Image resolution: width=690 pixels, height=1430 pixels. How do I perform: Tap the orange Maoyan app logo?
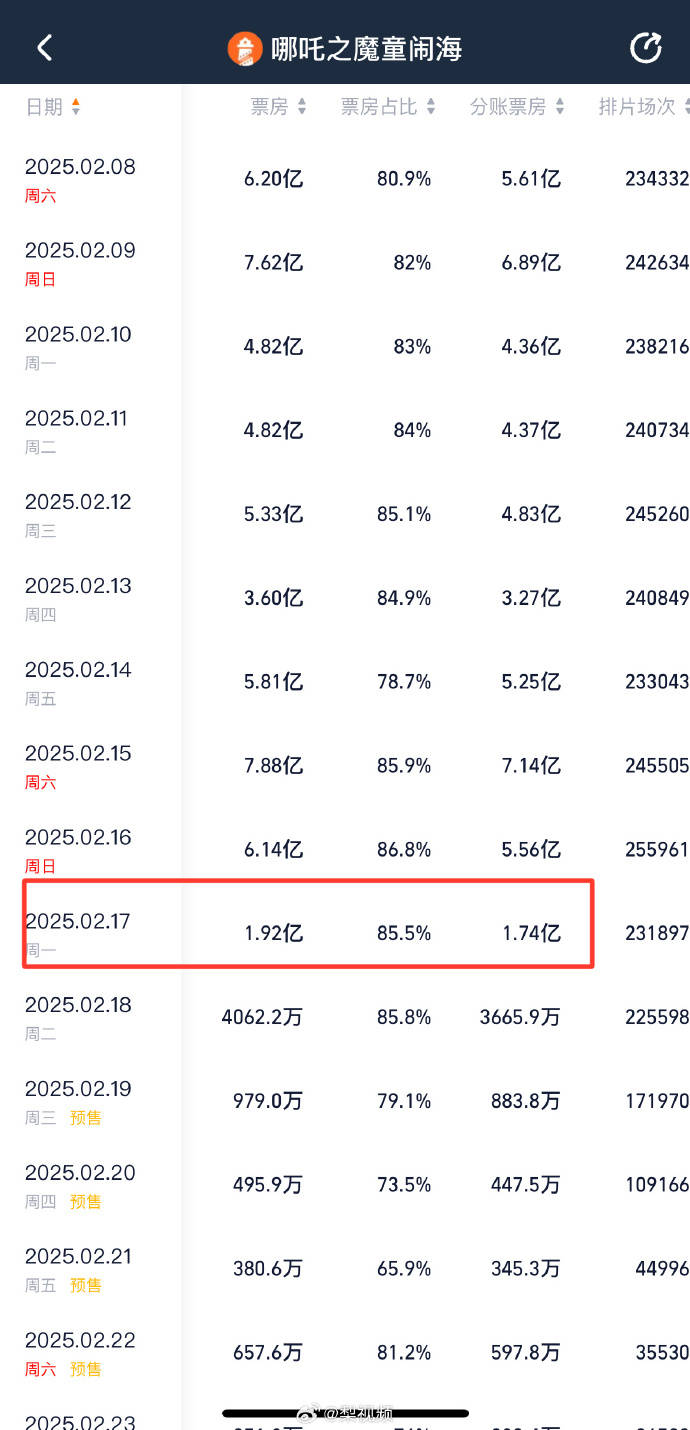point(245,48)
